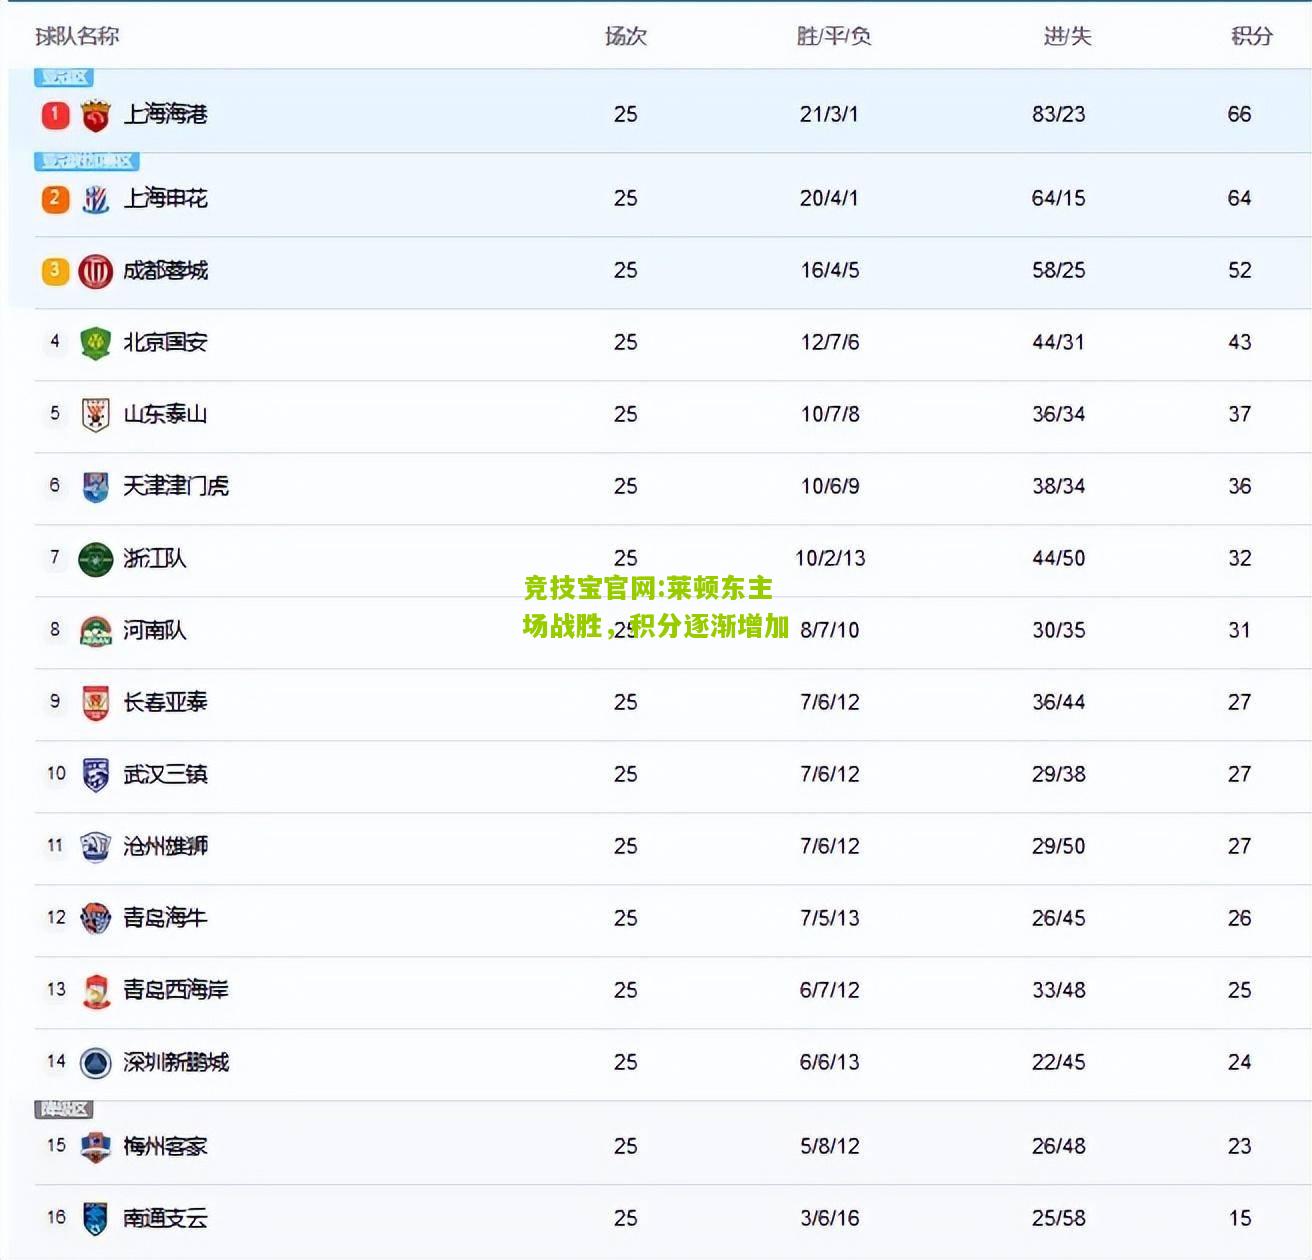Viewport: 1312px width, 1260px height.
Task: Click the 梅州客家 team badge
Action: pyautogui.click(x=95, y=1147)
